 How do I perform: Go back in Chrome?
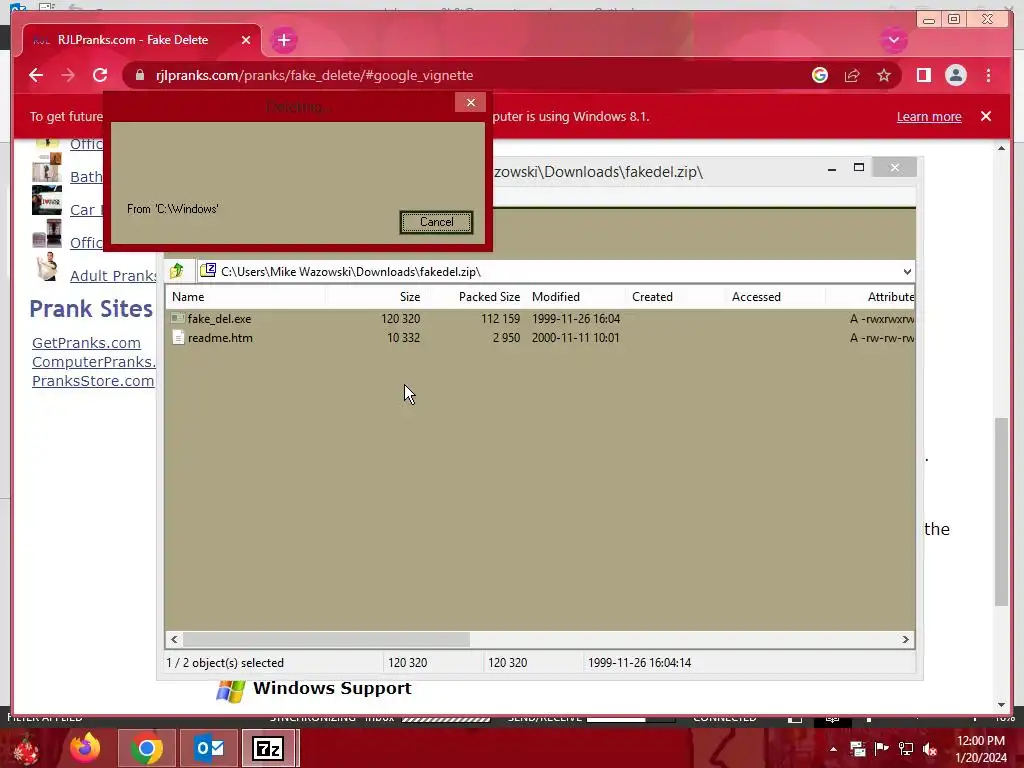36,75
